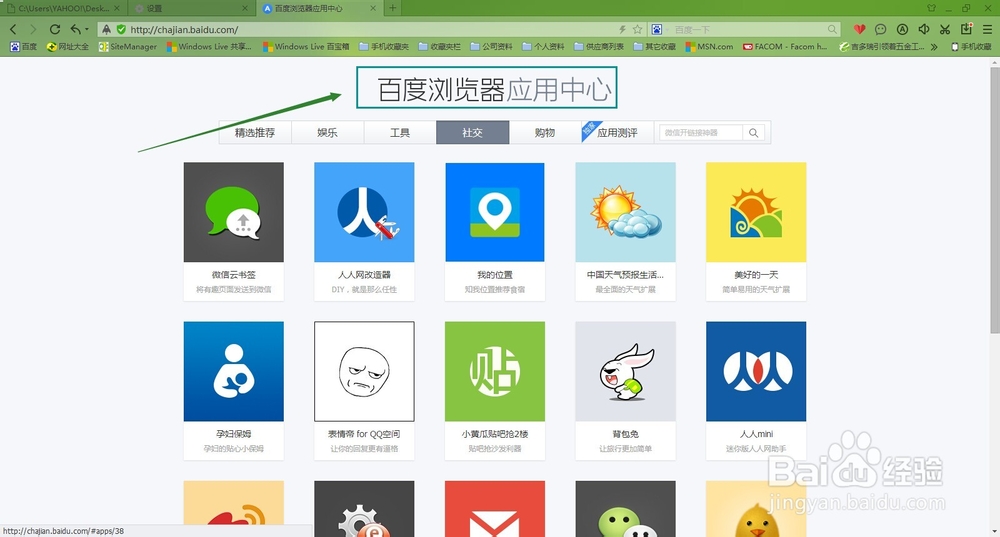
Task: Open the Windows Live 共享 bookmark
Action: click(209, 47)
